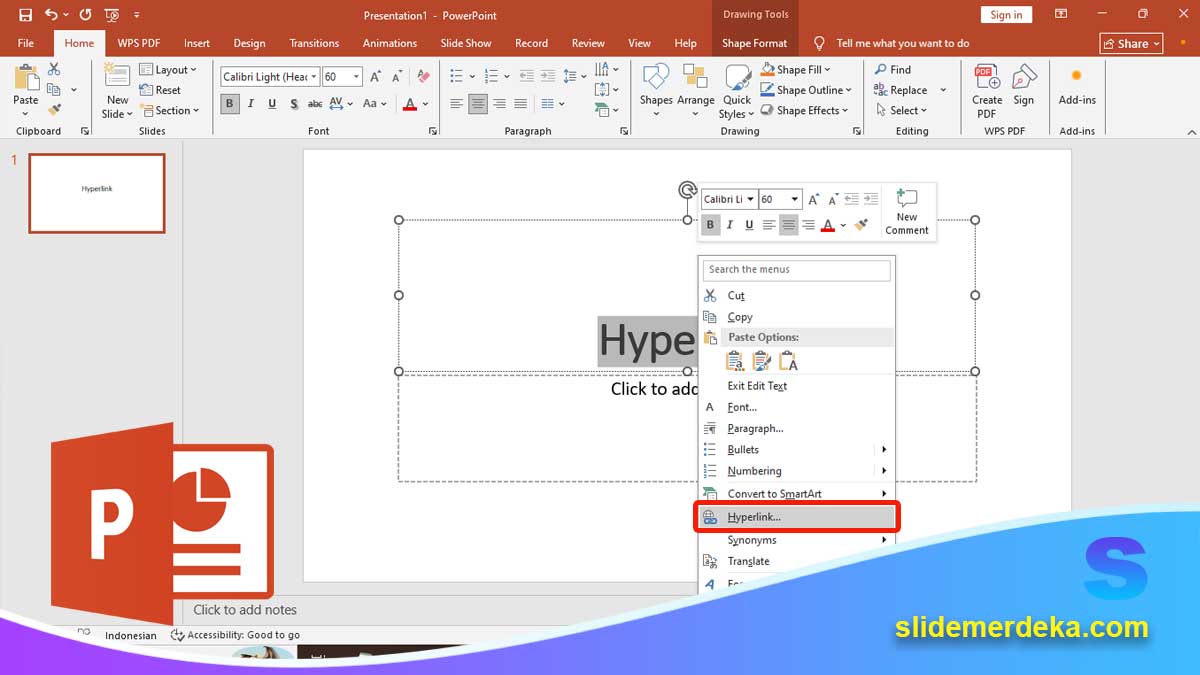Toggle Italic on mini toolbar

730,225
